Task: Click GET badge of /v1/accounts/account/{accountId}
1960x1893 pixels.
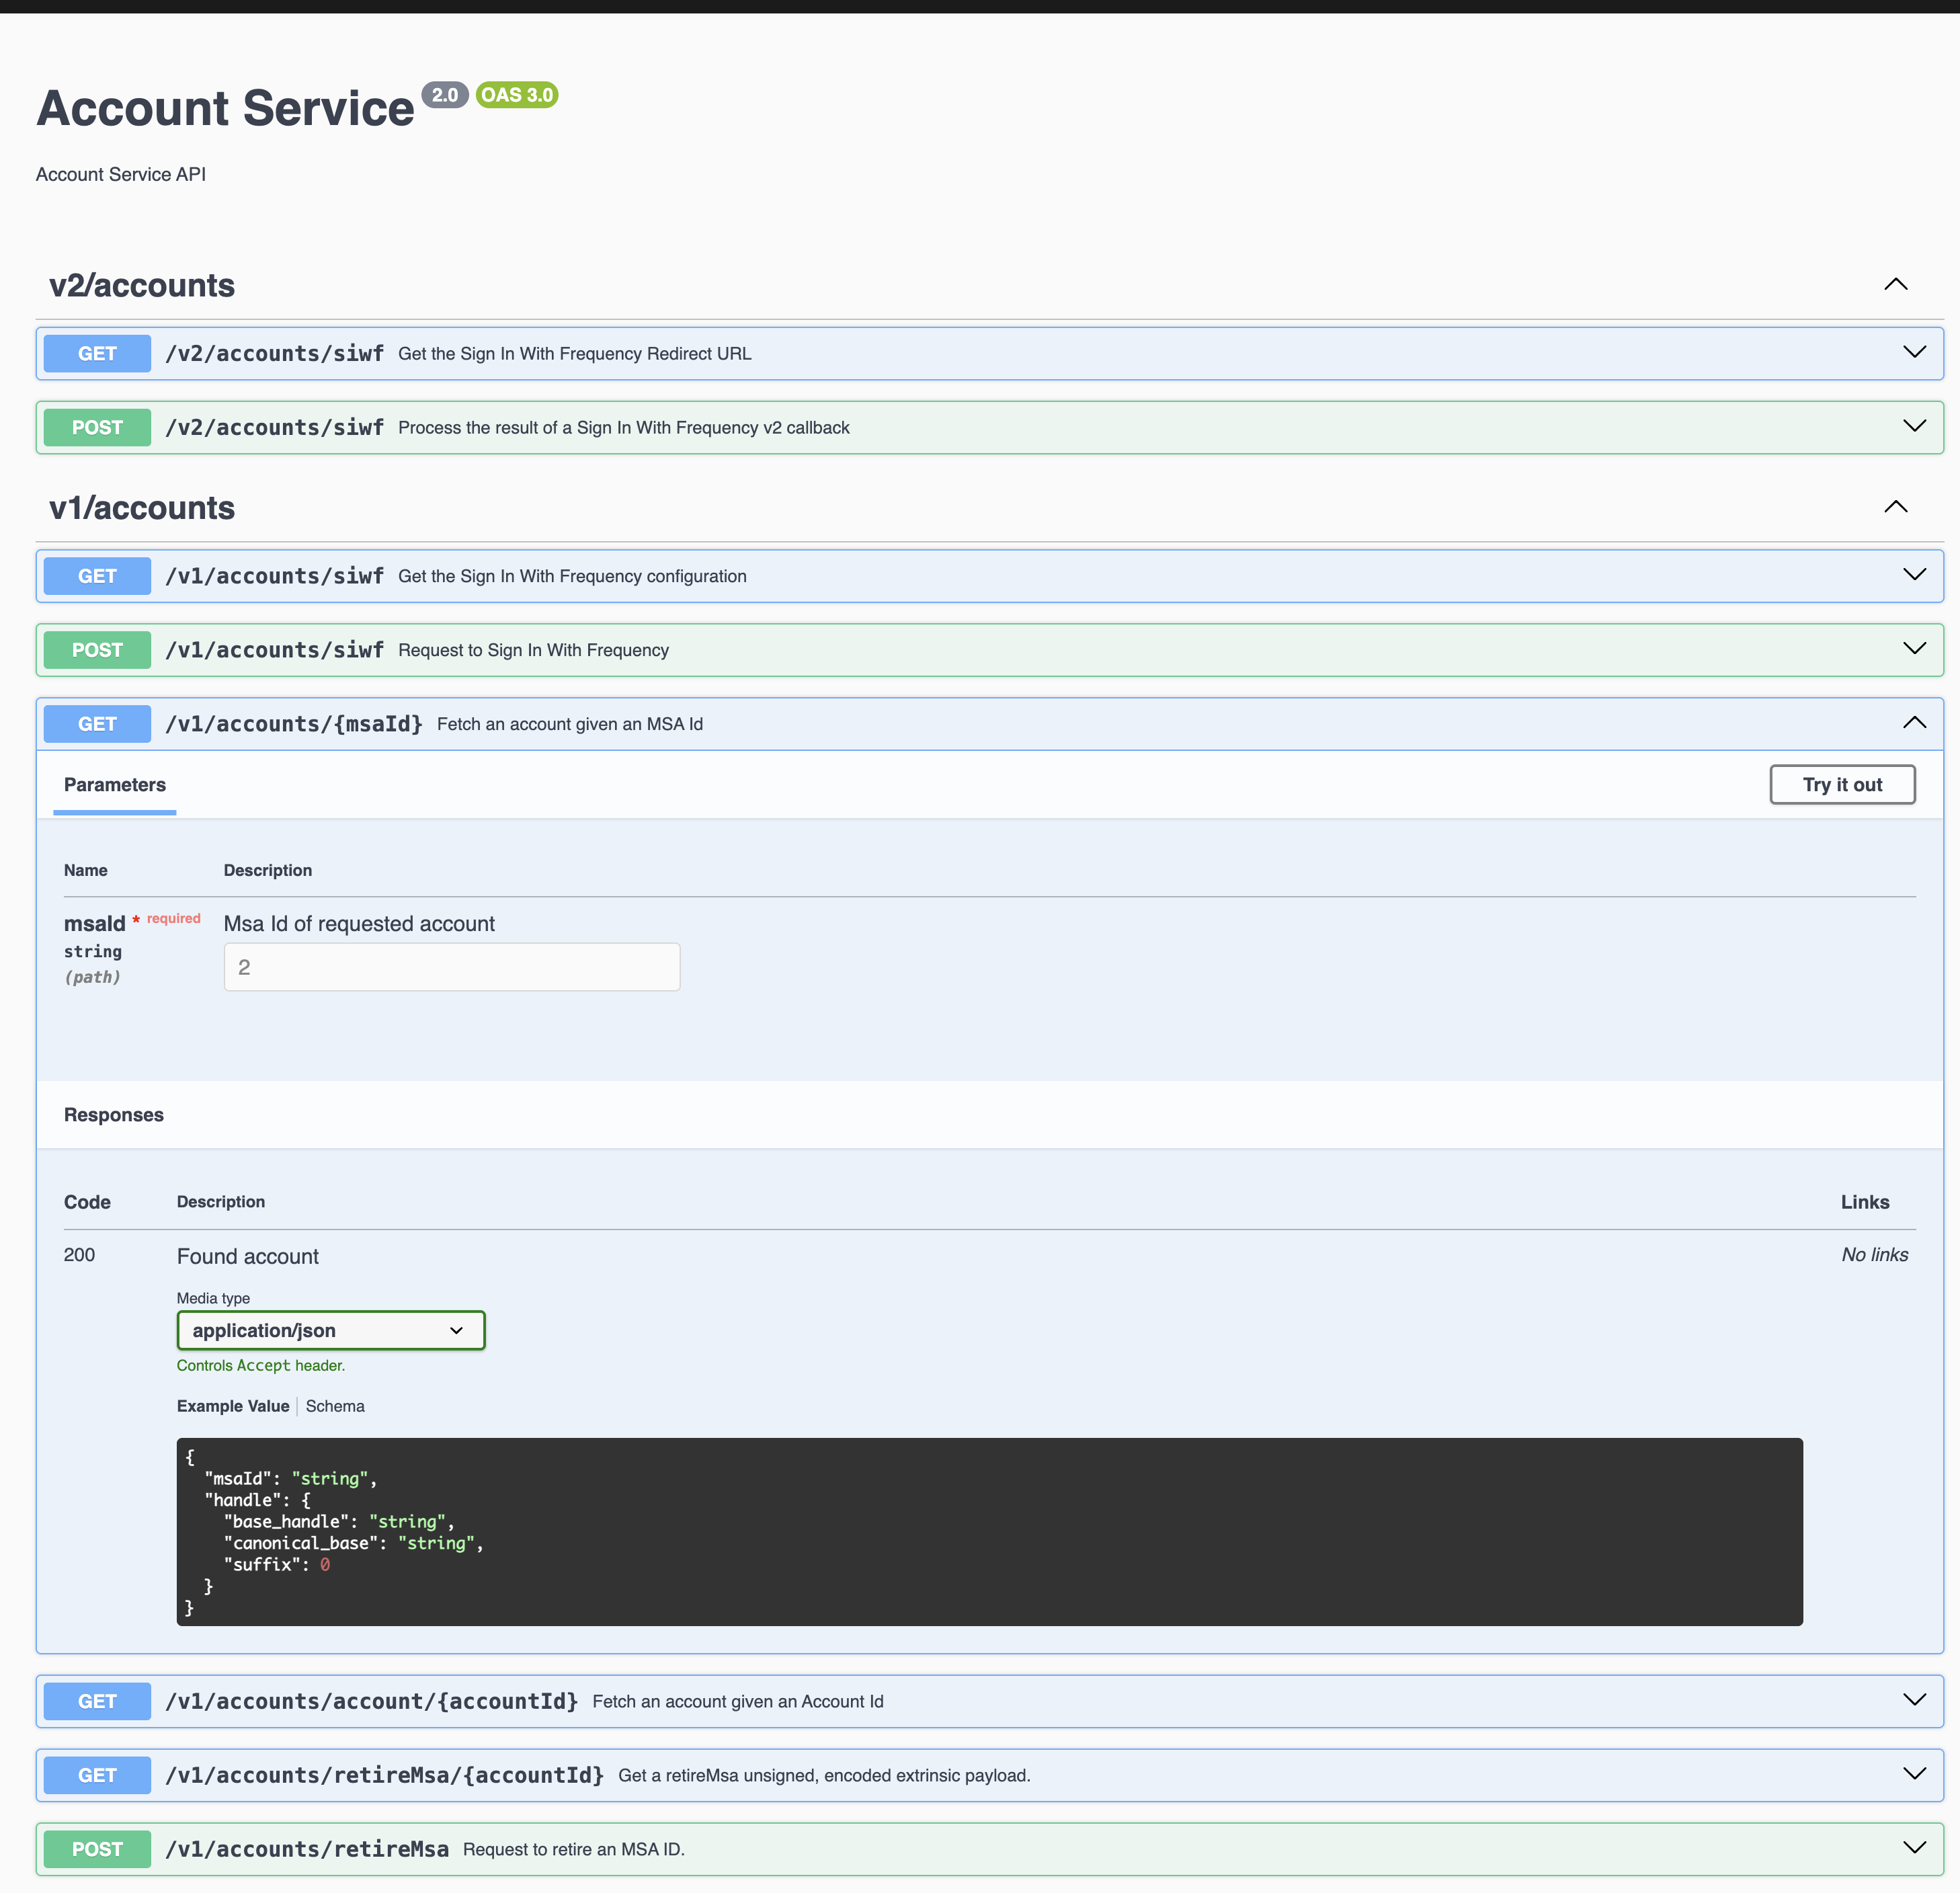Action: (x=97, y=1701)
